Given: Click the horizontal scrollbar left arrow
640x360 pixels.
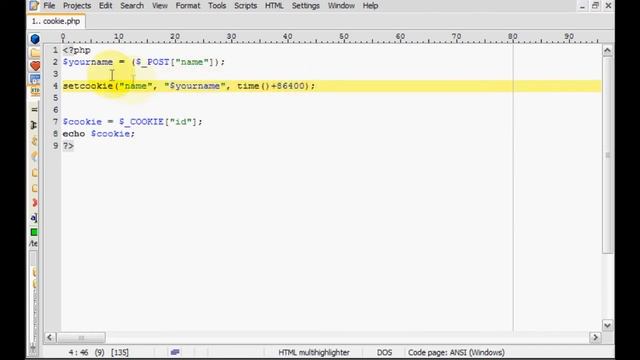Looking at the screenshot, I should pyautogui.click(x=50, y=338).
